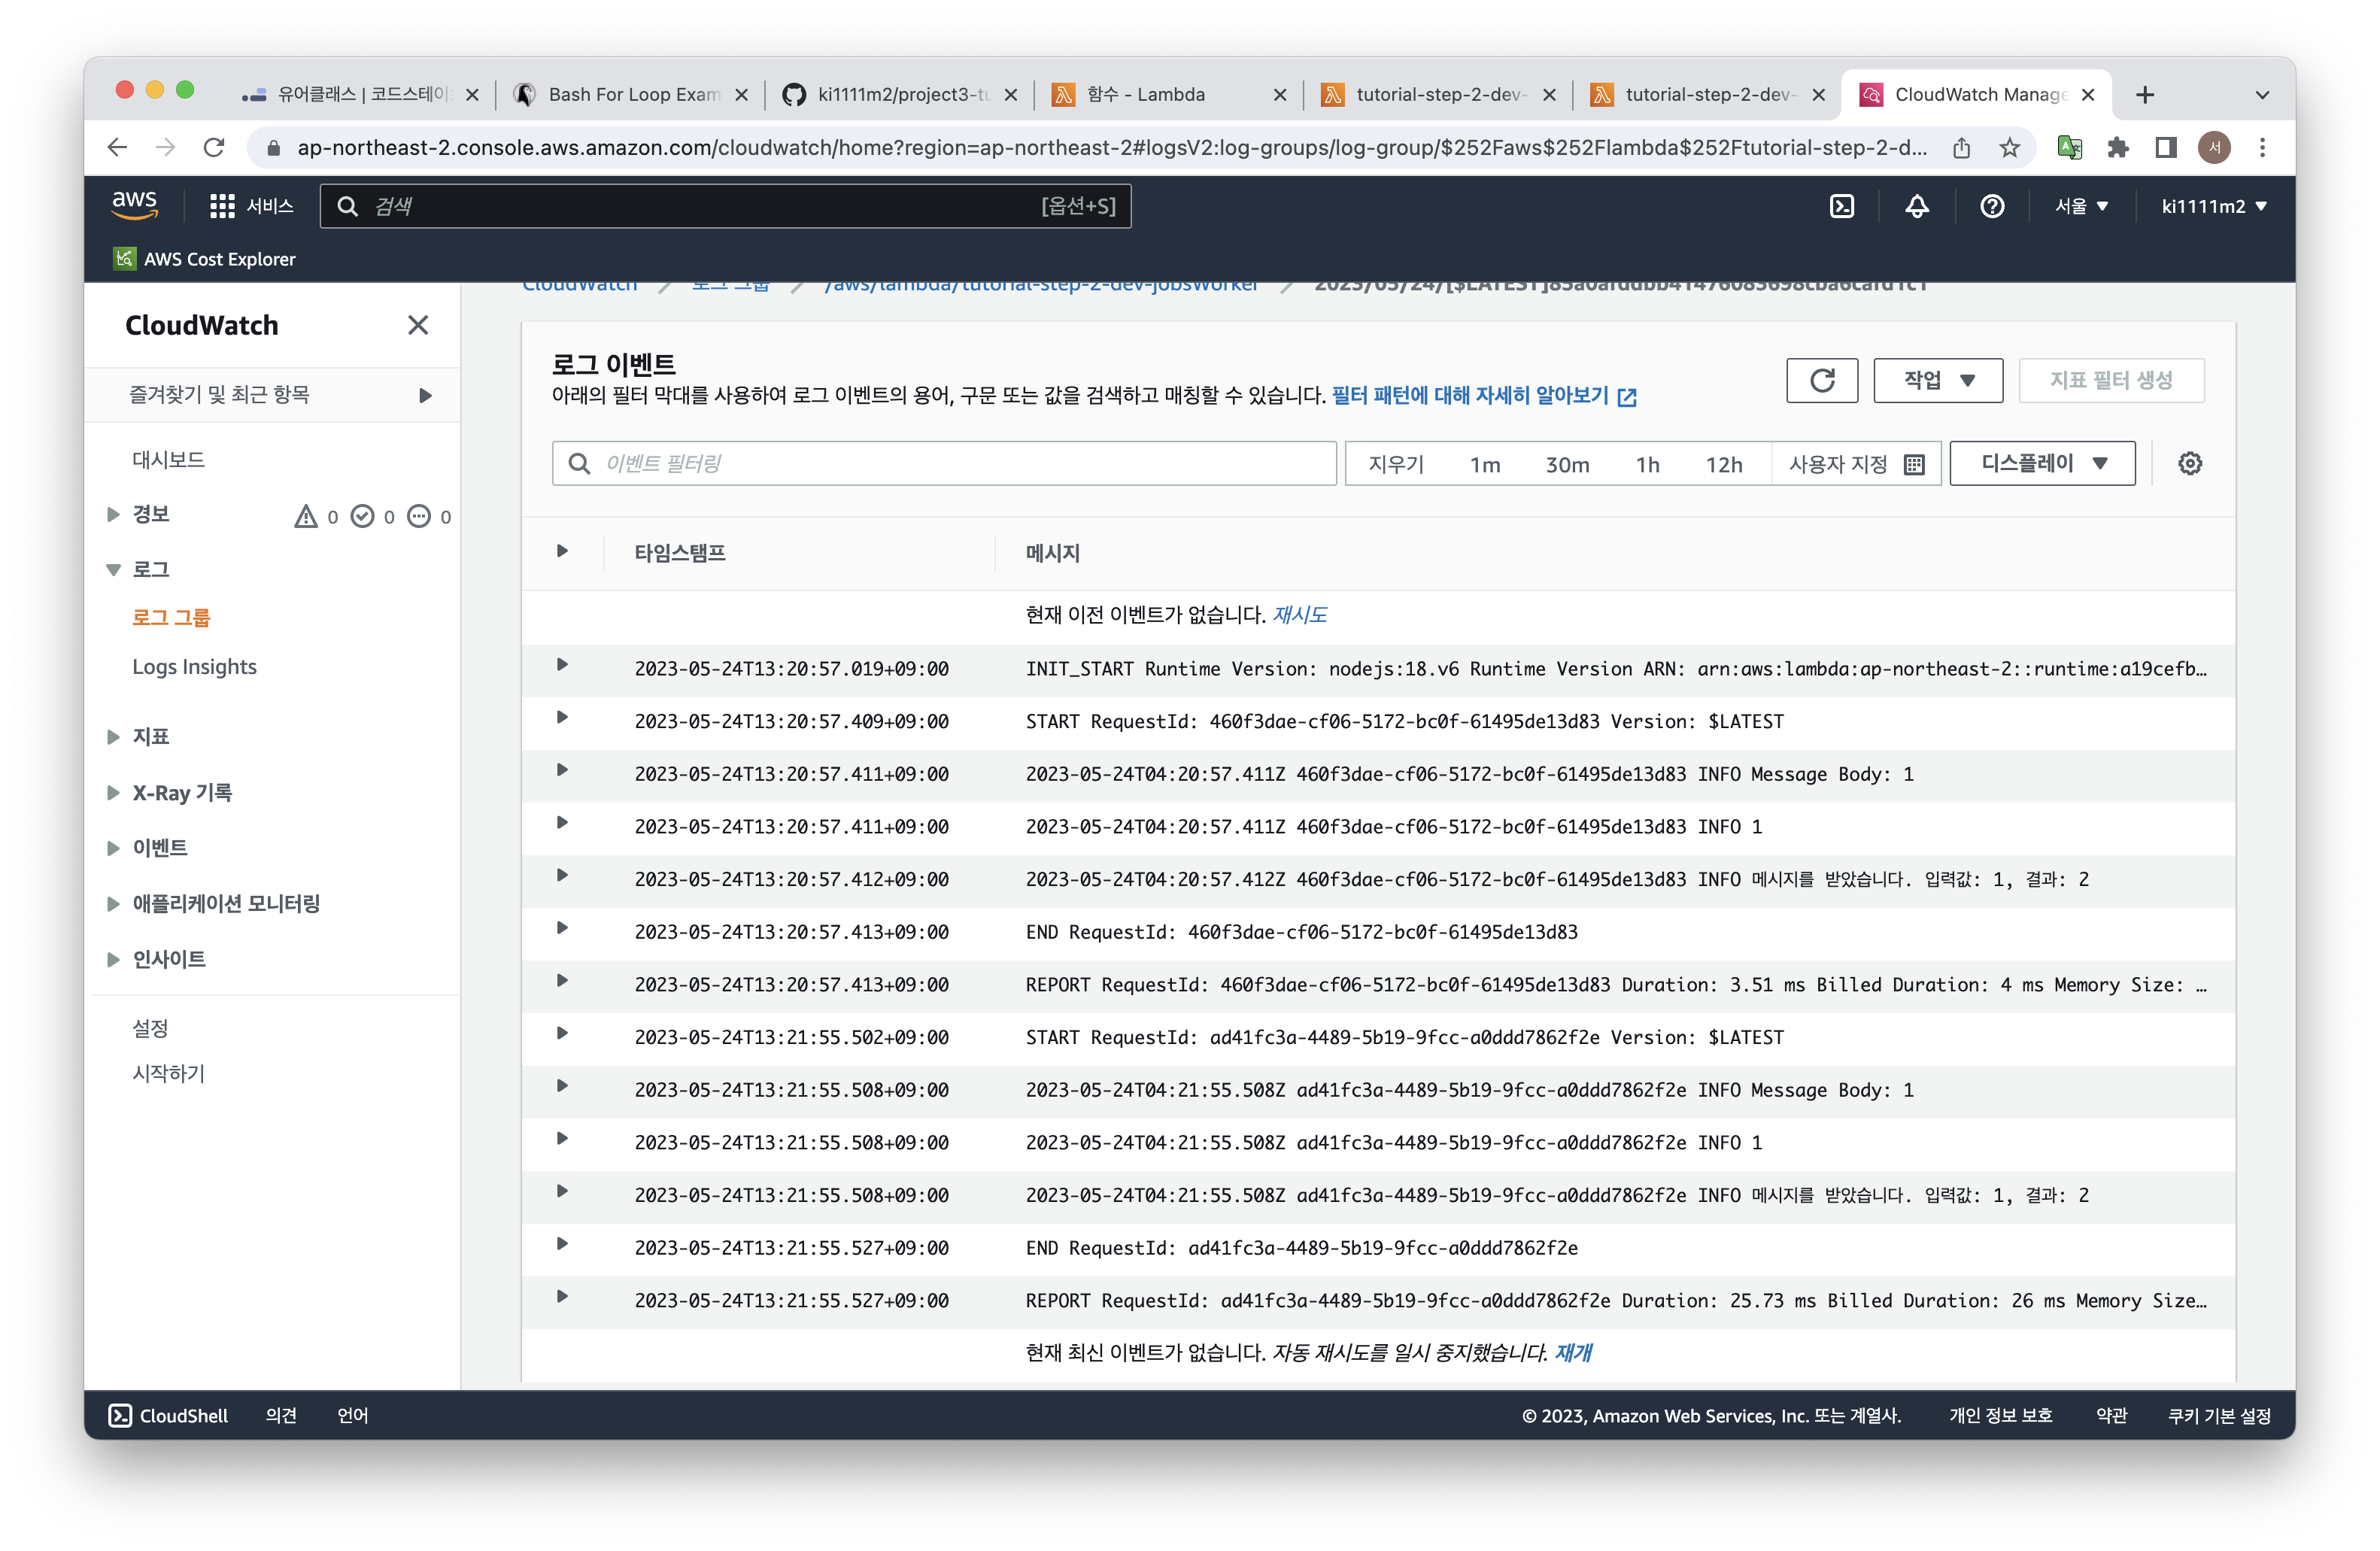This screenshot has width=2380, height=1551.
Task: Click the AWS support help icon
Action: [x=1991, y=206]
